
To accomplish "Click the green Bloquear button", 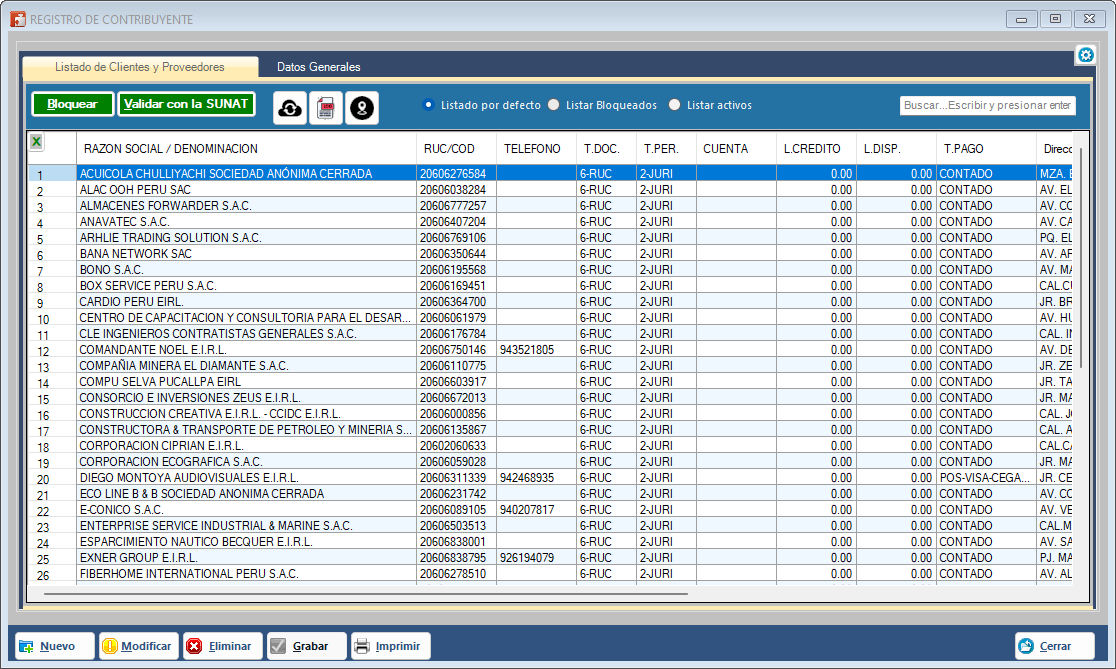I will [x=72, y=104].
